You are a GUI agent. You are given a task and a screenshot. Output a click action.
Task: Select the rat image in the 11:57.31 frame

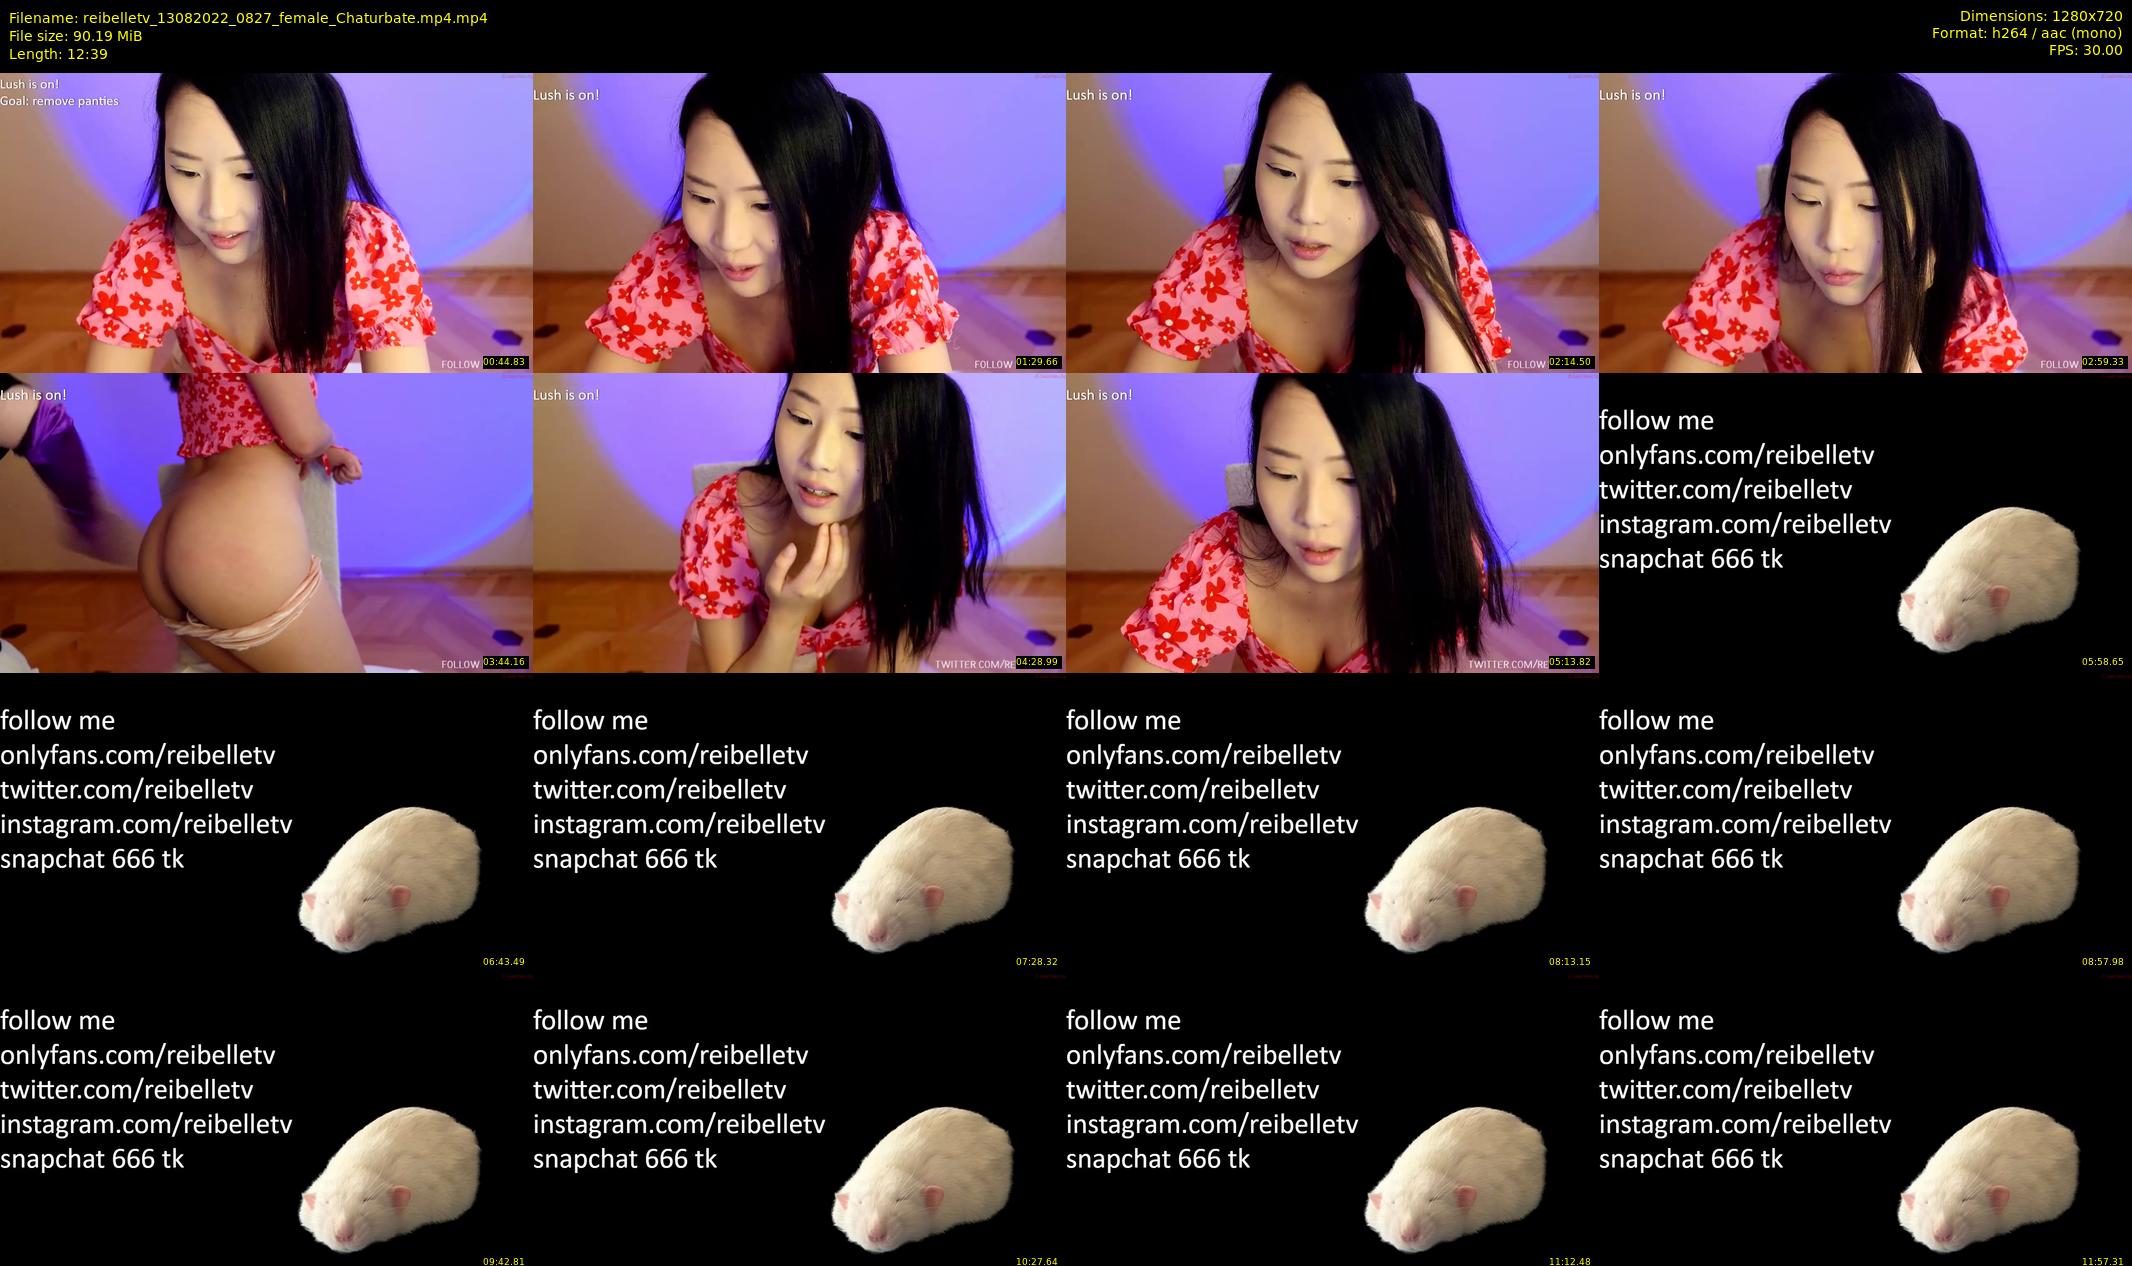(1989, 1178)
